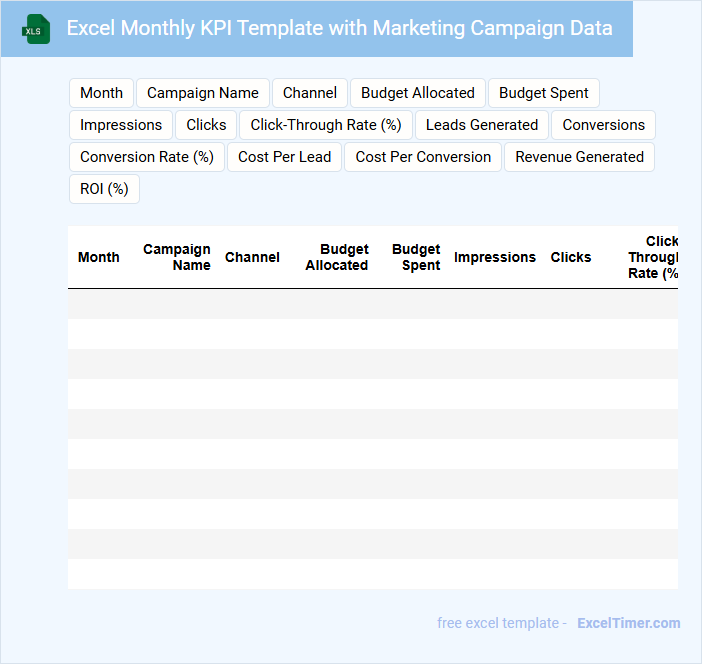The image size is (702, 664).
Task: Click the Conversions tag
Action: (604, 125)
